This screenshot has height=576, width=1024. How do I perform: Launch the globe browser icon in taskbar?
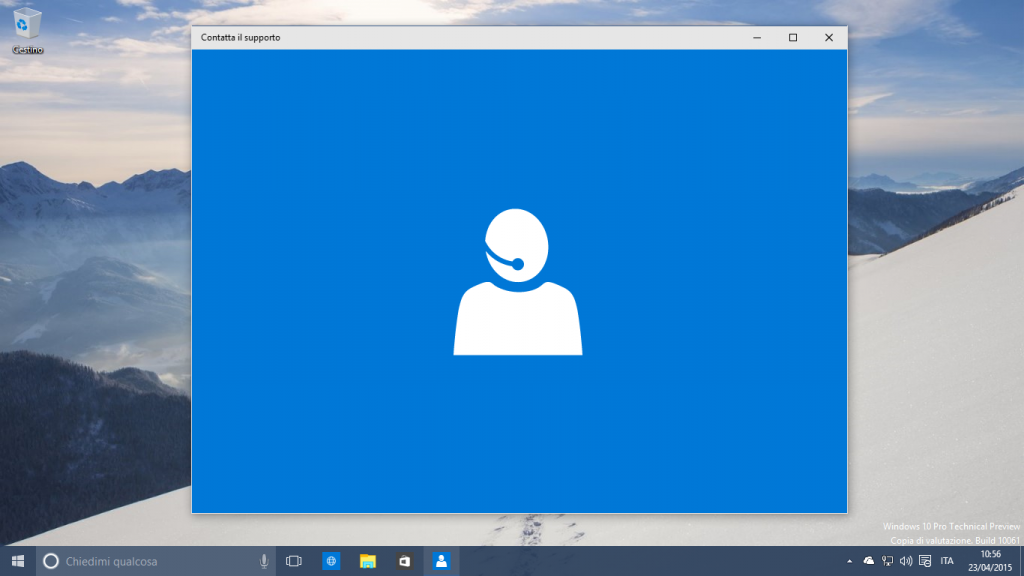click(331, 561)
